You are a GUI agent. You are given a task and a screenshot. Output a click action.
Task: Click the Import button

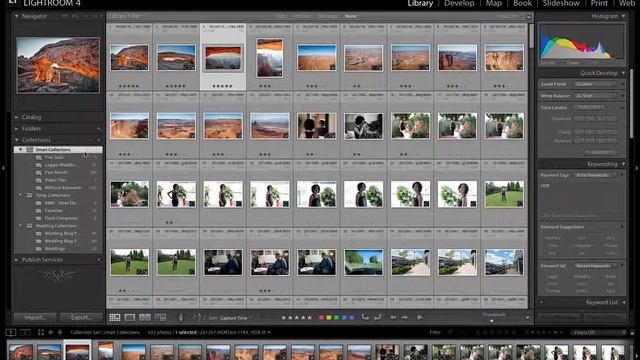[35, 317]
